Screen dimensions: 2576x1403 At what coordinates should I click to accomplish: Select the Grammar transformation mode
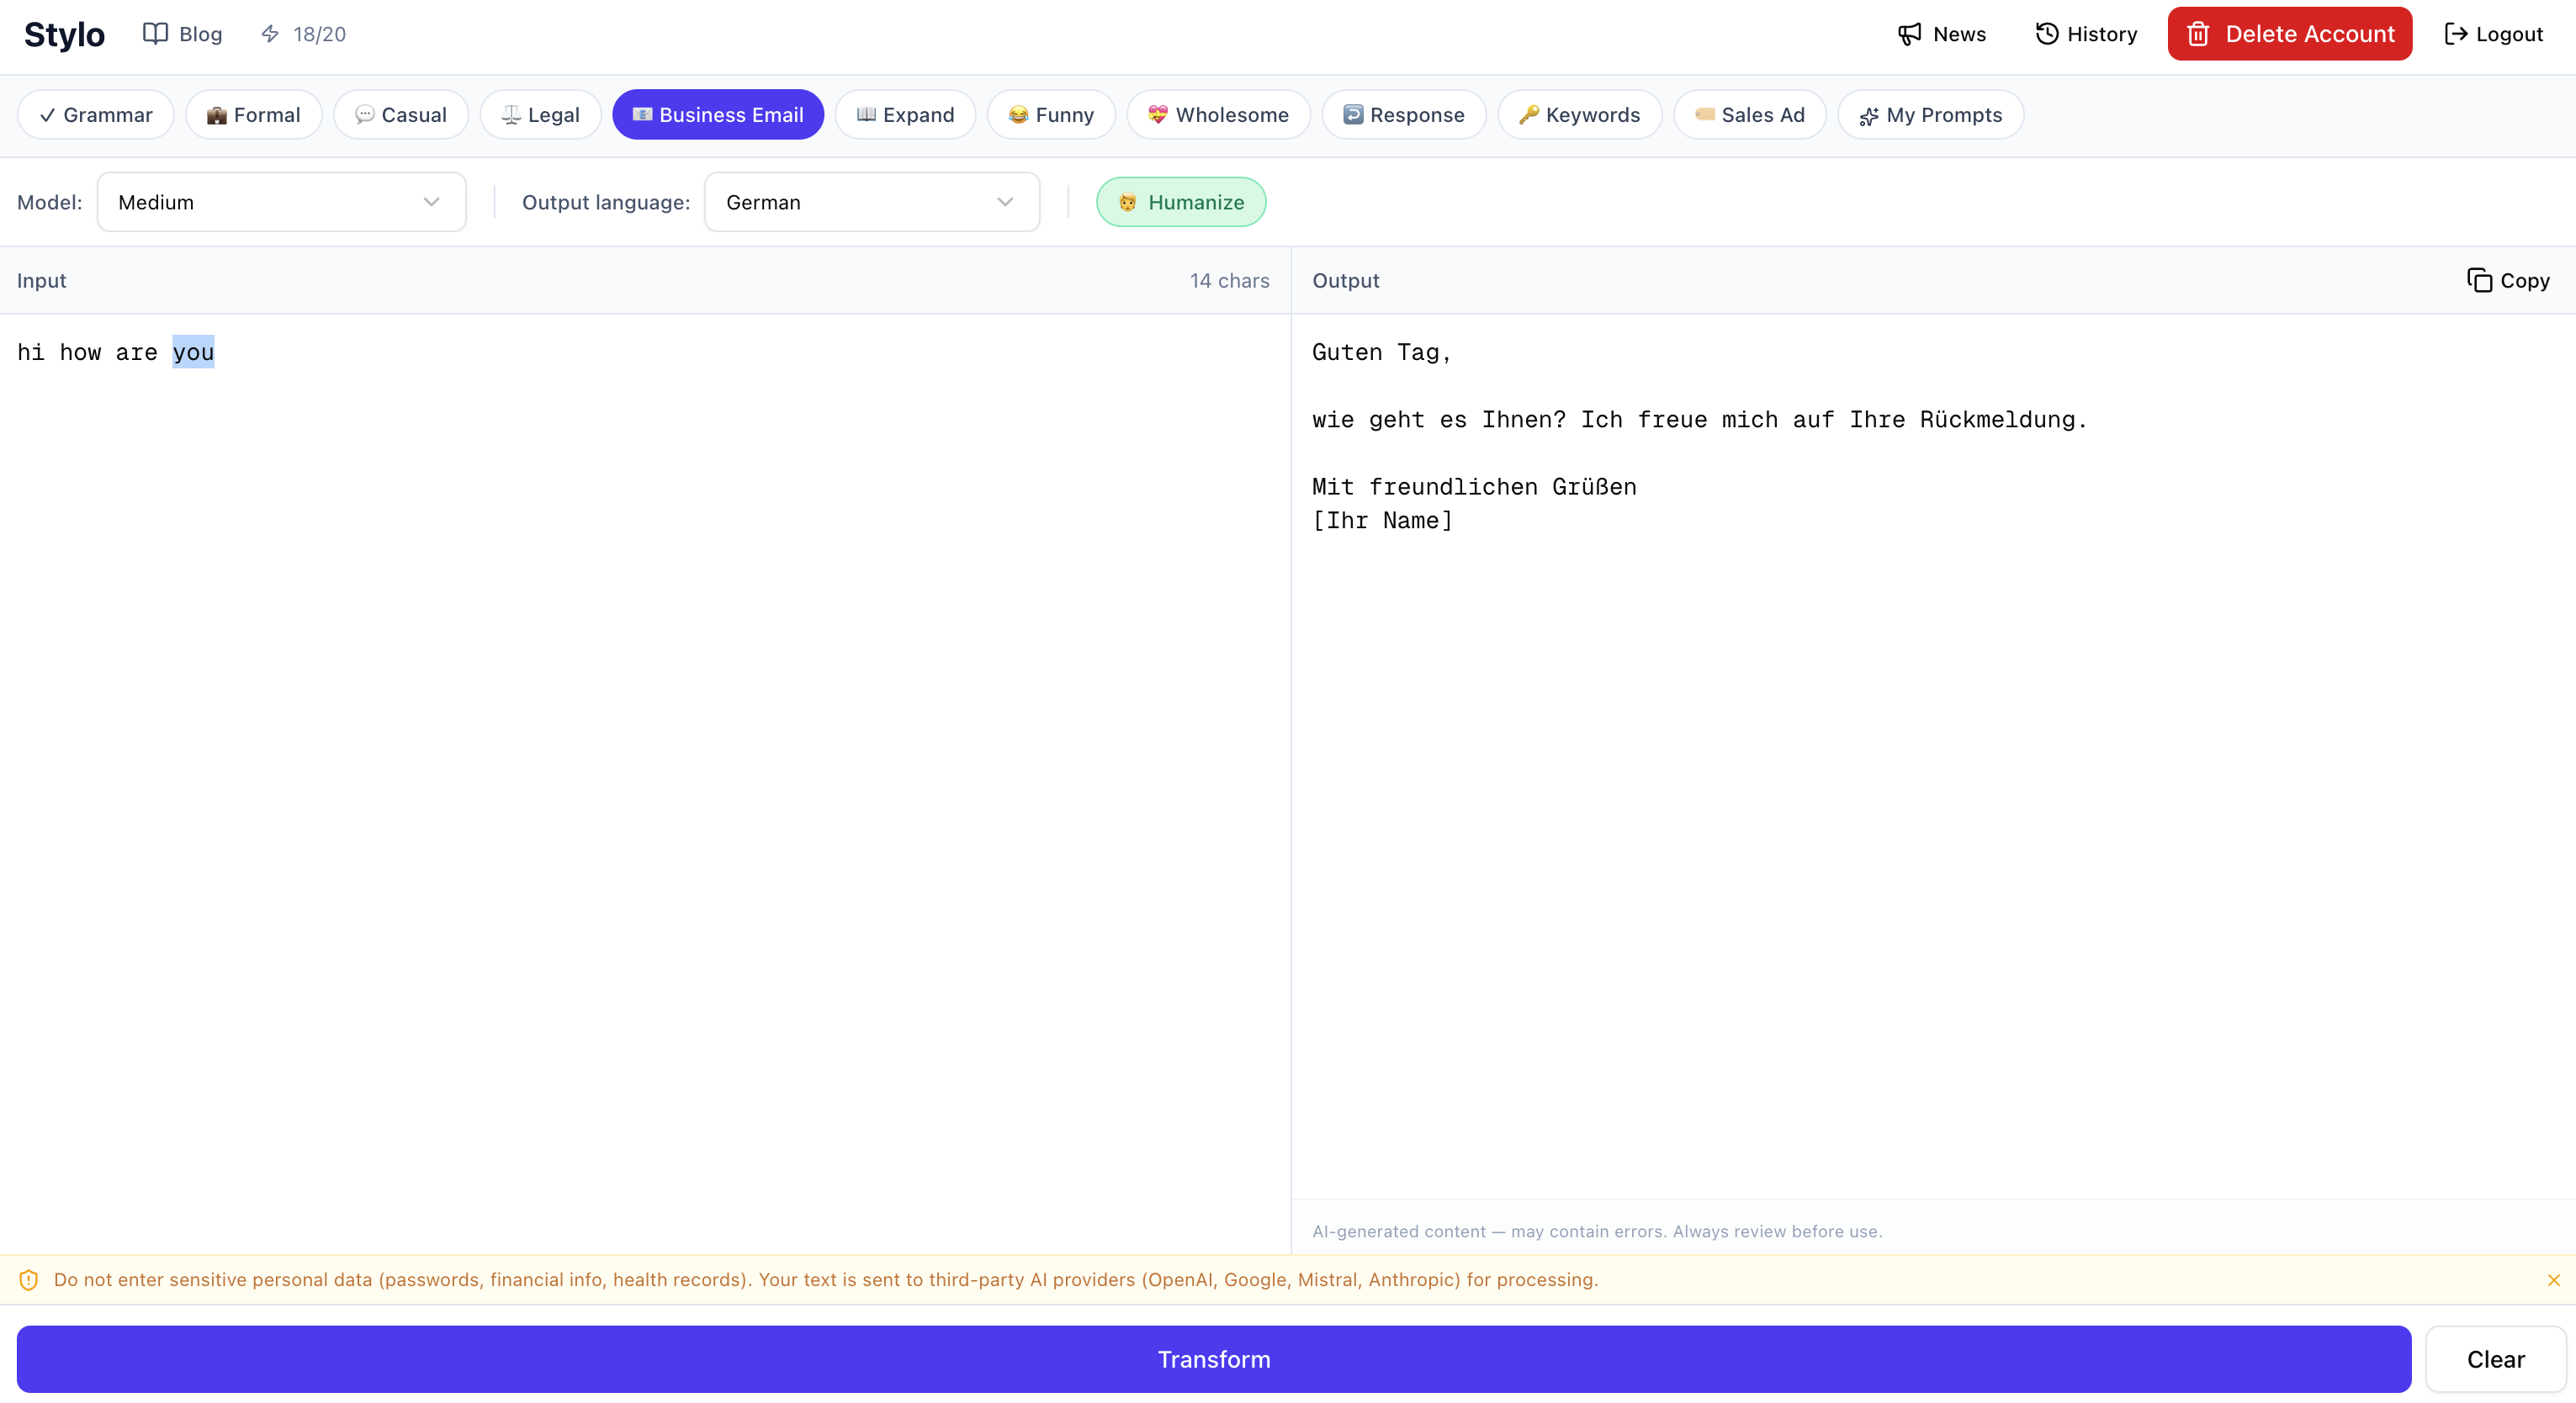95,114
